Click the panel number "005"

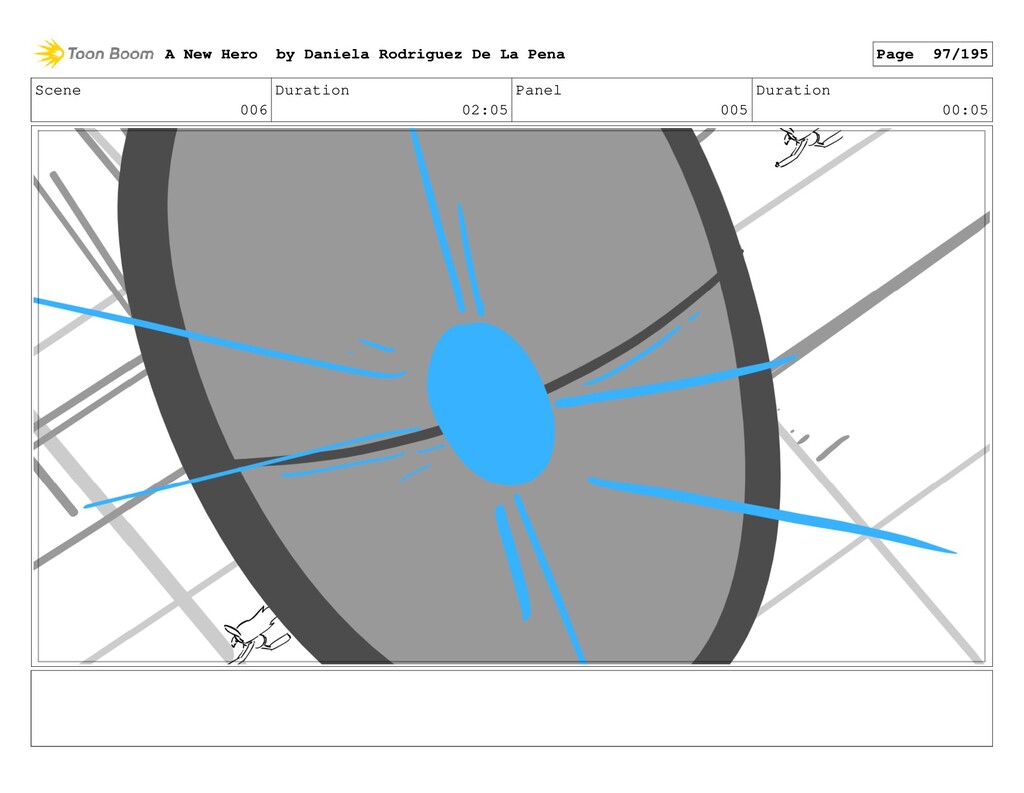pyautogui.click(x=734, y=110)
